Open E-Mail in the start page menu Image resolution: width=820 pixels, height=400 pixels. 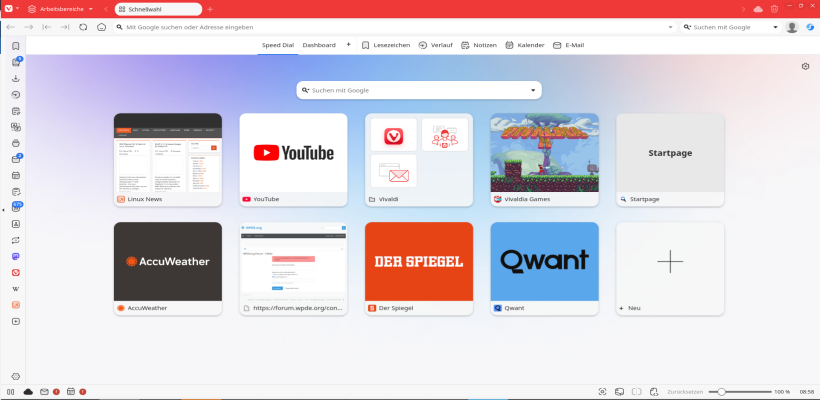568,45
